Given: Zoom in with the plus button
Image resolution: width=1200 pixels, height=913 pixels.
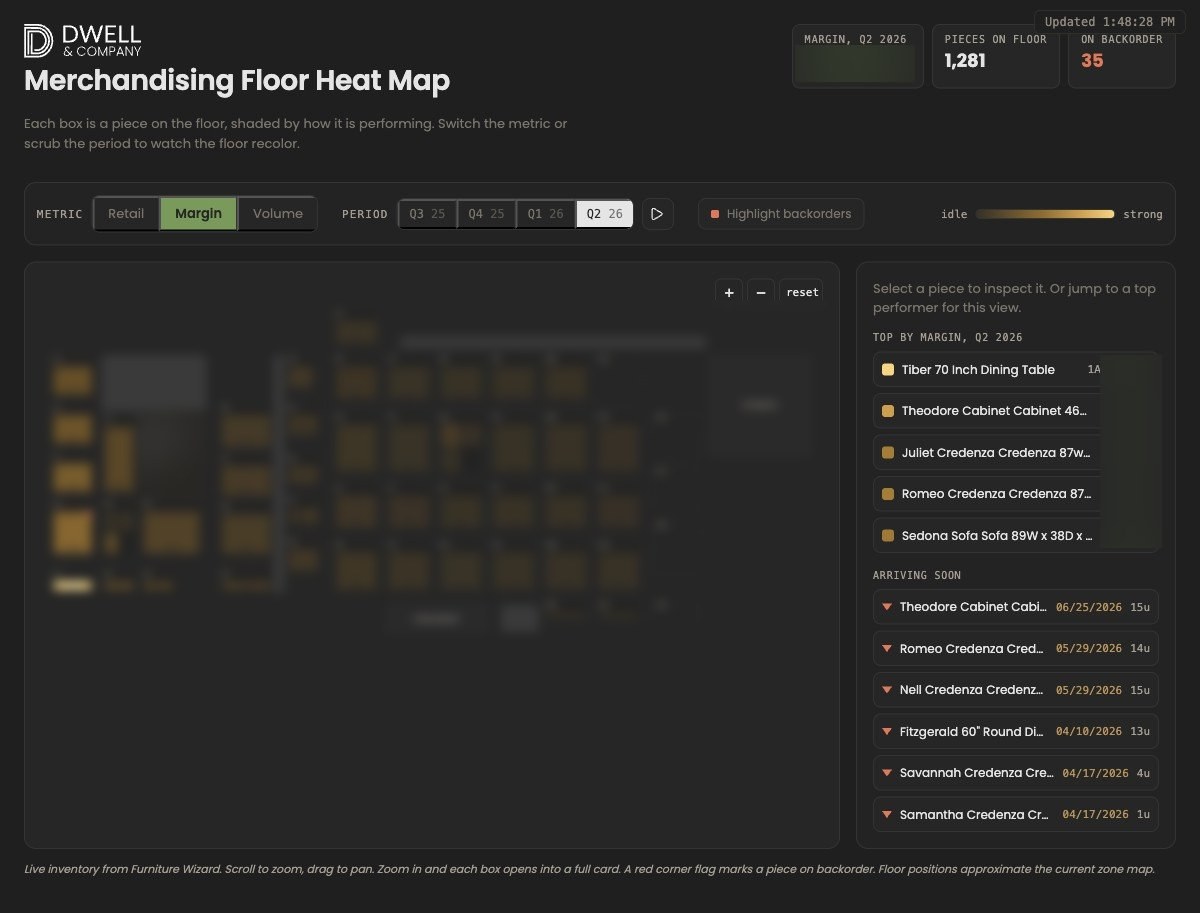Looking at the screenshot, I should 729,292.
